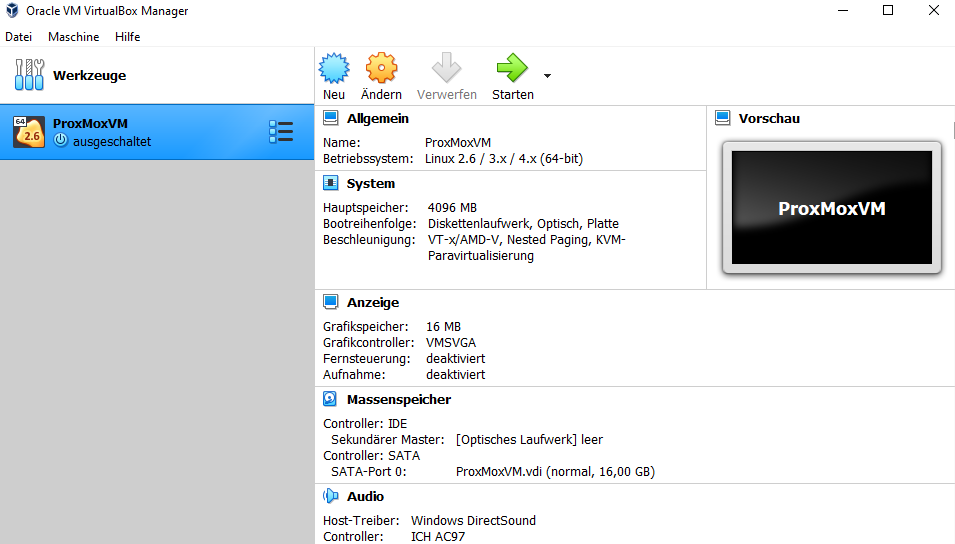This screenshot has height=544, width=955.
Task: Click the Controller: IDE line
Action: point(365,423)
